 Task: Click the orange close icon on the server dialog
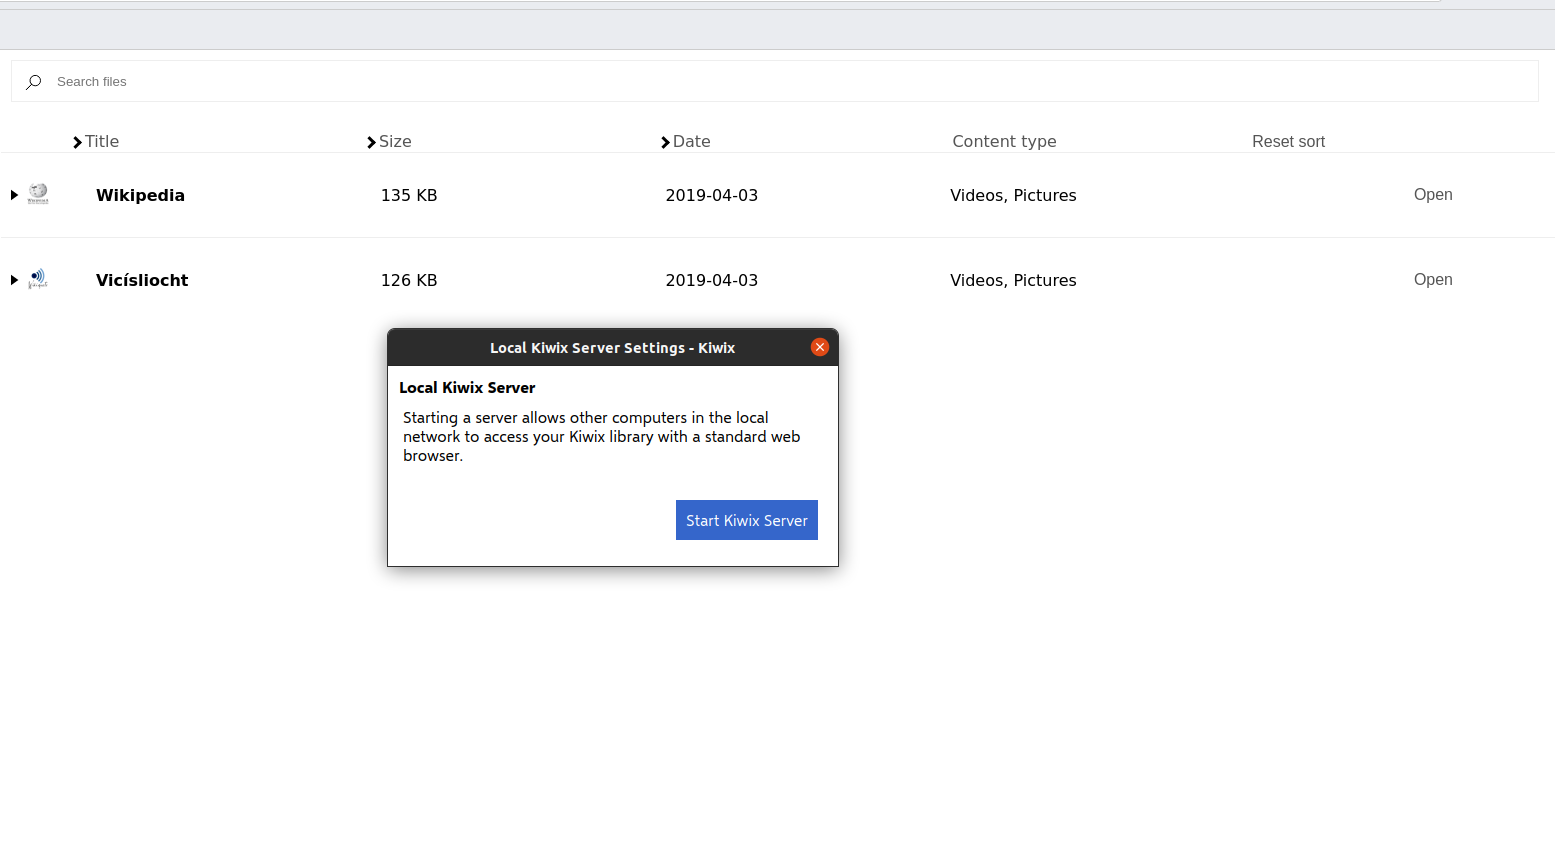click(x=819, y=347)
